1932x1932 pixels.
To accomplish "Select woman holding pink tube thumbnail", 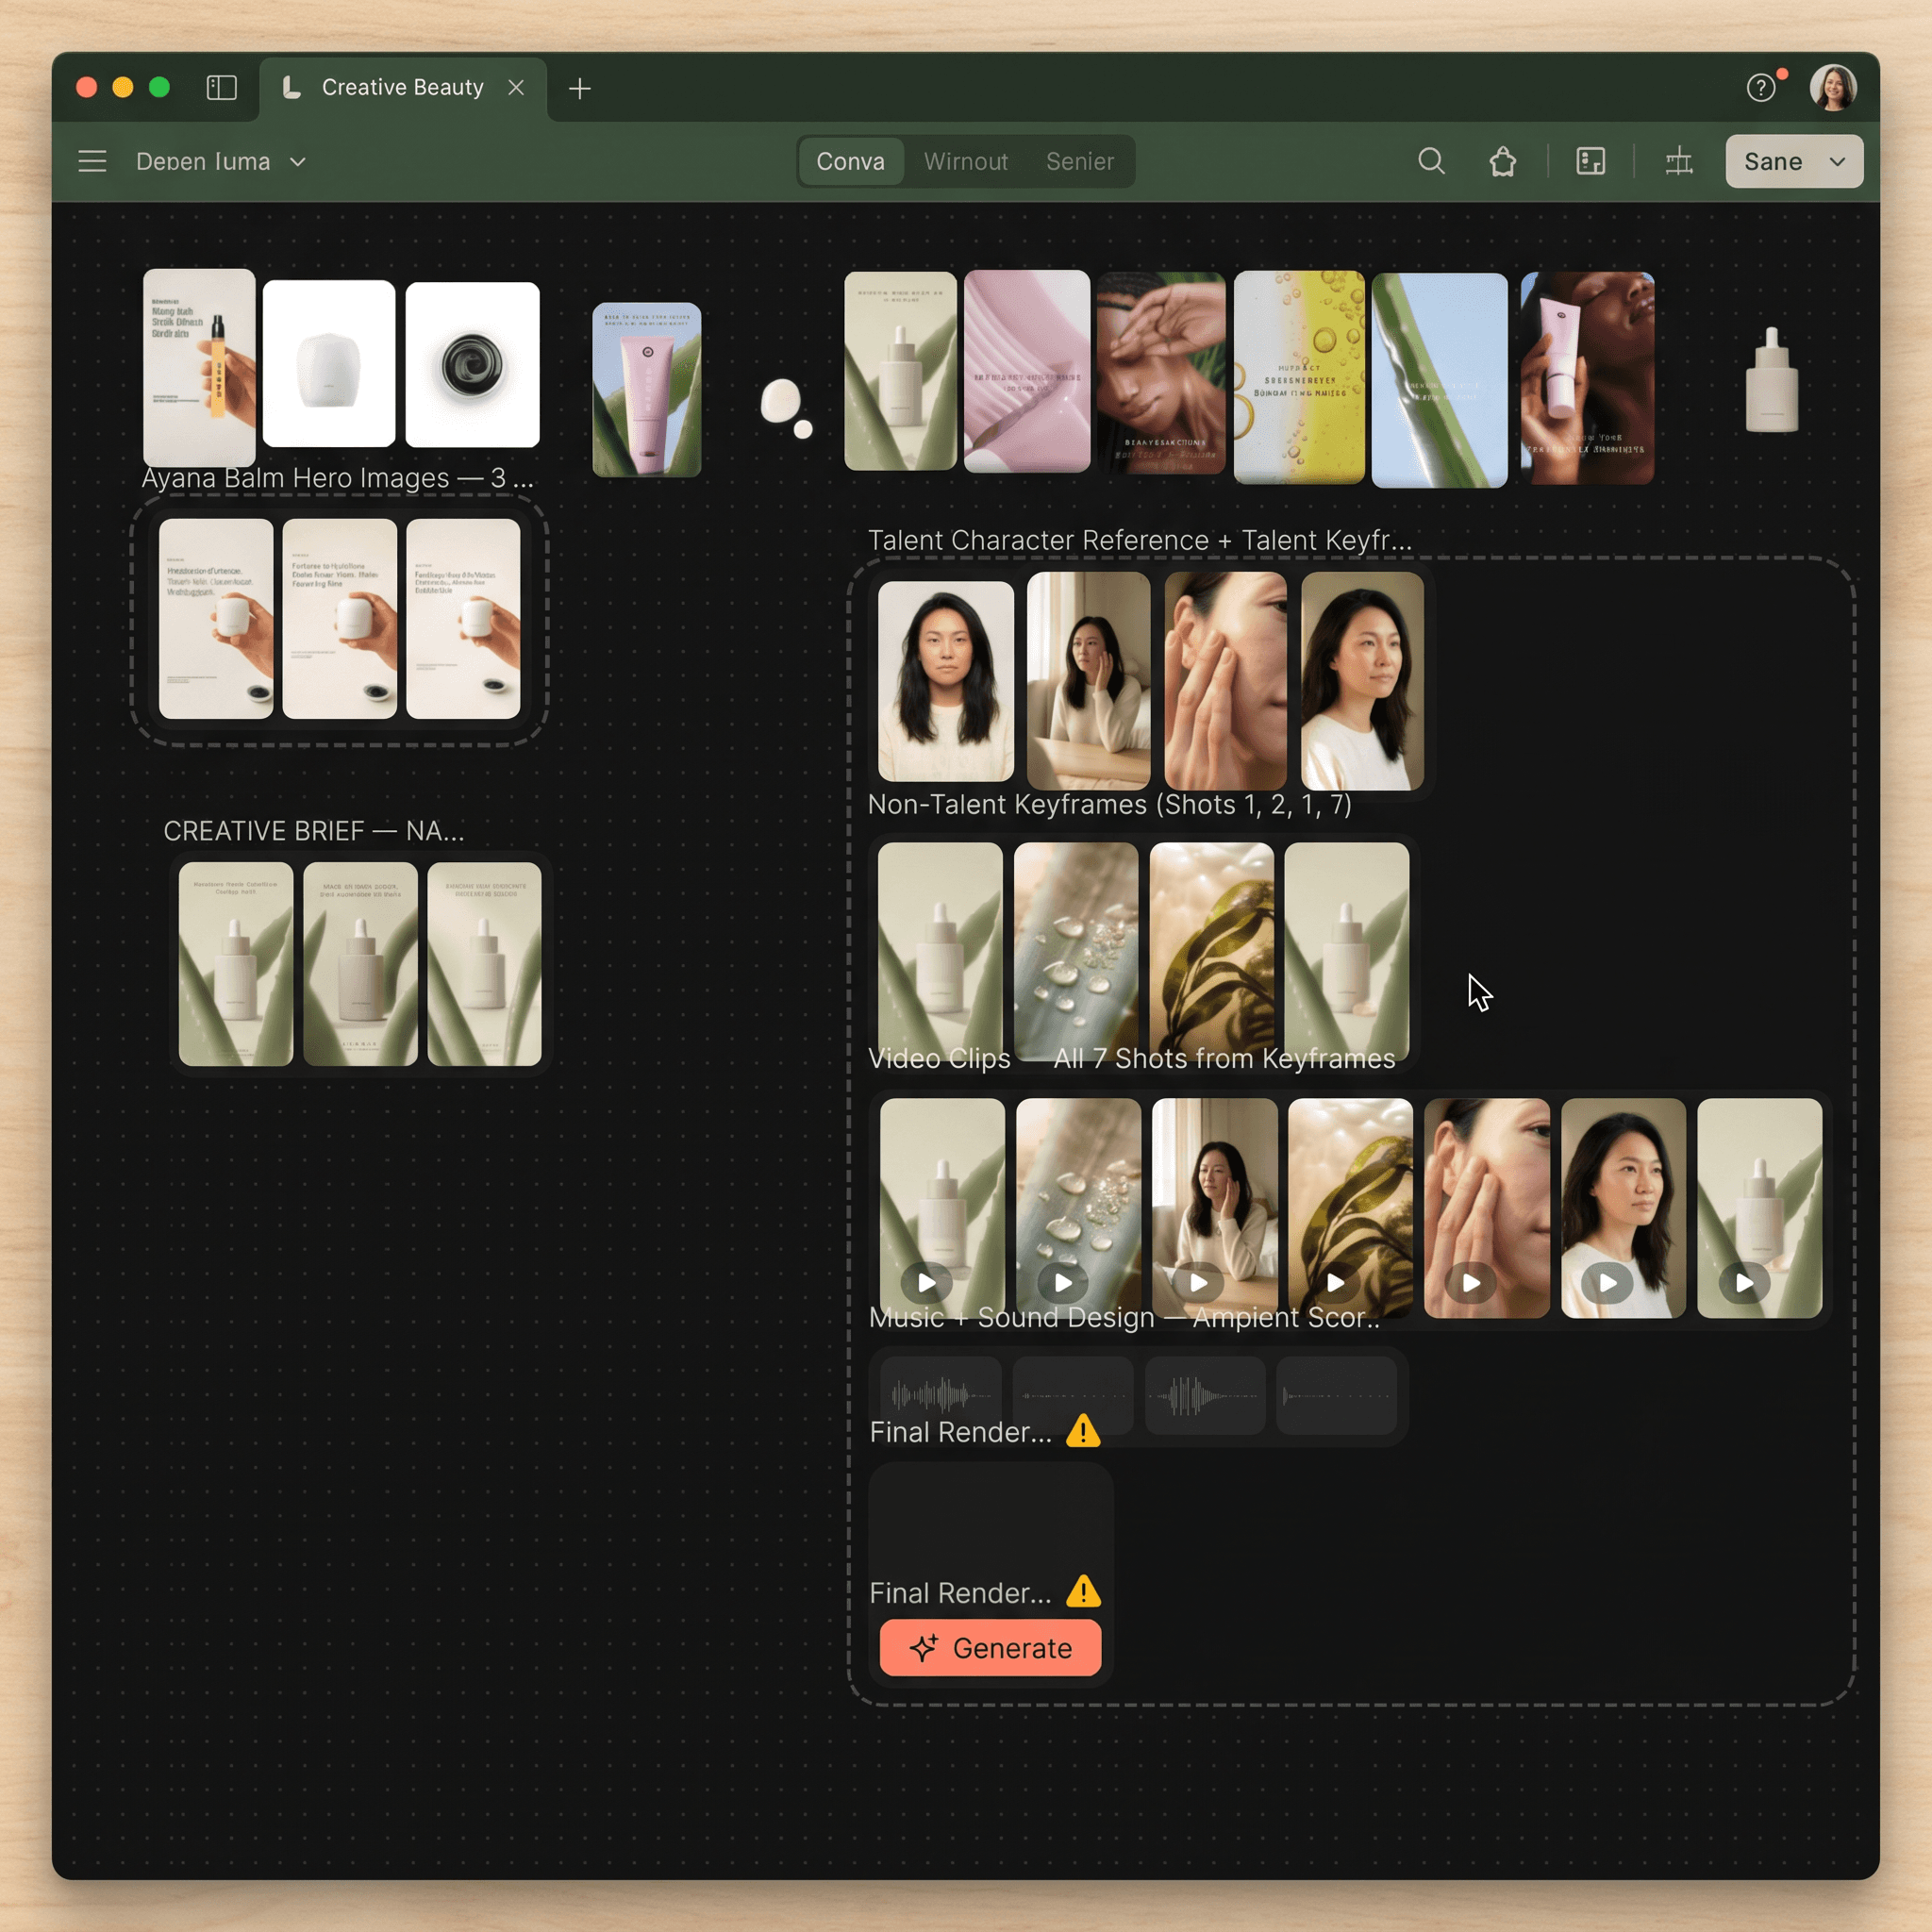I will [x=1586, y=378].
